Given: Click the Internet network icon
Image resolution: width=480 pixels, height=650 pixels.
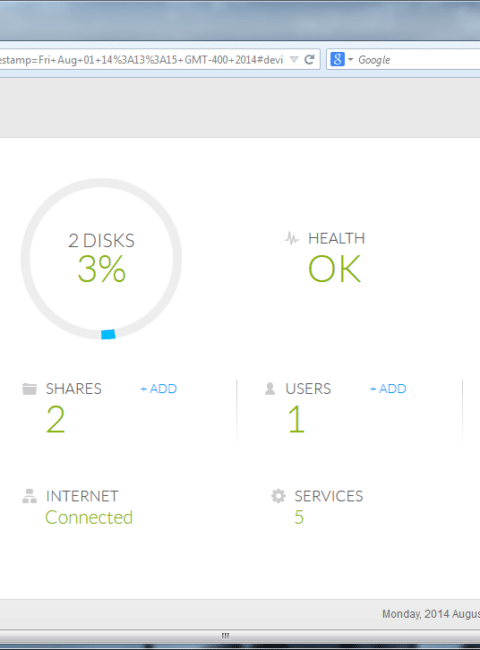Looking at the screenshot, I should tap(29, 496).
